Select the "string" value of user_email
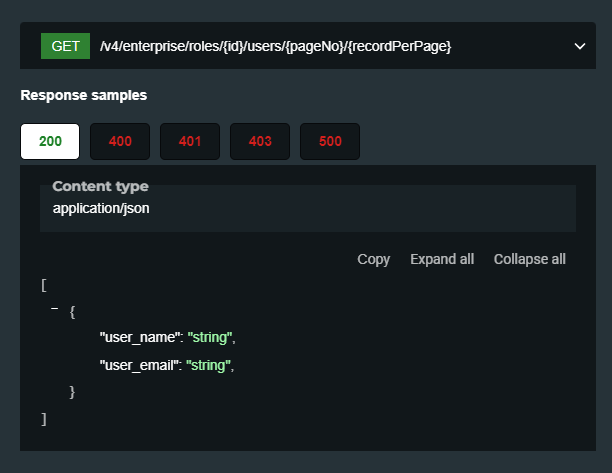Viewport: 612px width, 473px height. coord(208,365)
